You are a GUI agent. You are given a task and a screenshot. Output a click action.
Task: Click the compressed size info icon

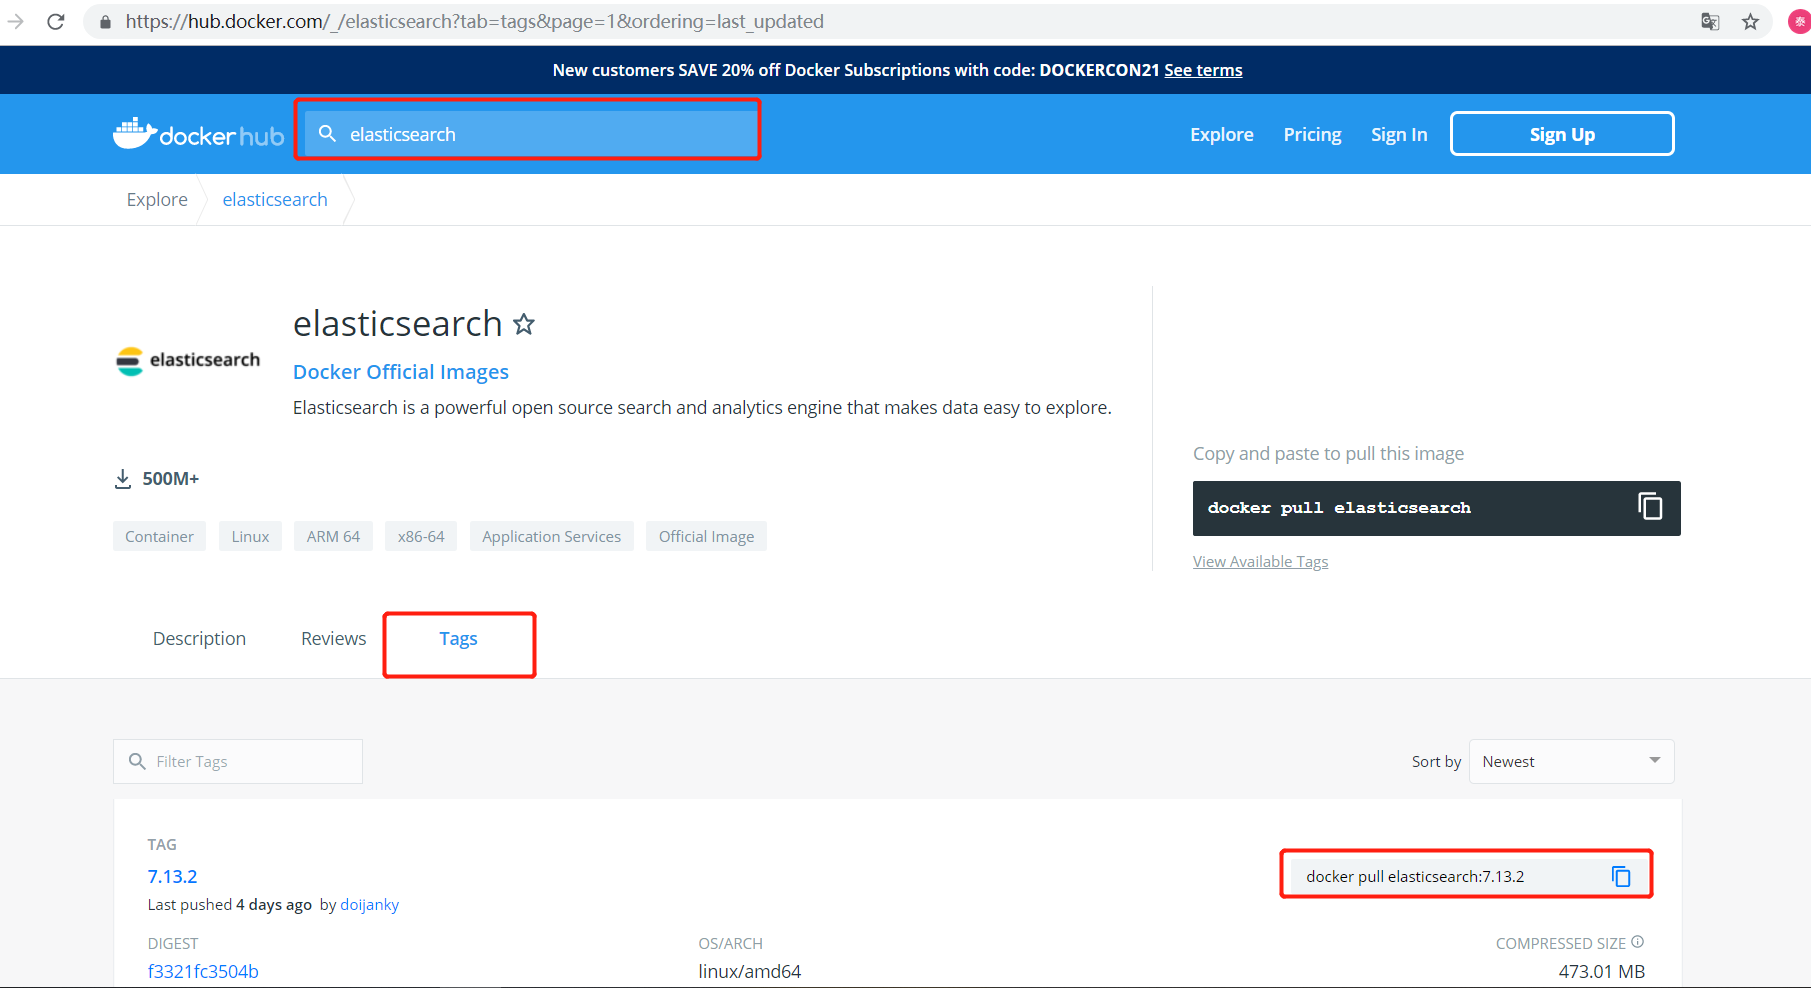pyautogui.click(x=1638, y=942)
